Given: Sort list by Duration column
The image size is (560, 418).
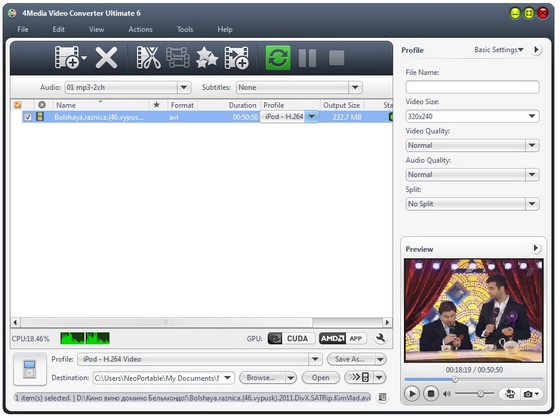Looking at the screenshot, I should click(x=242, y=105).
